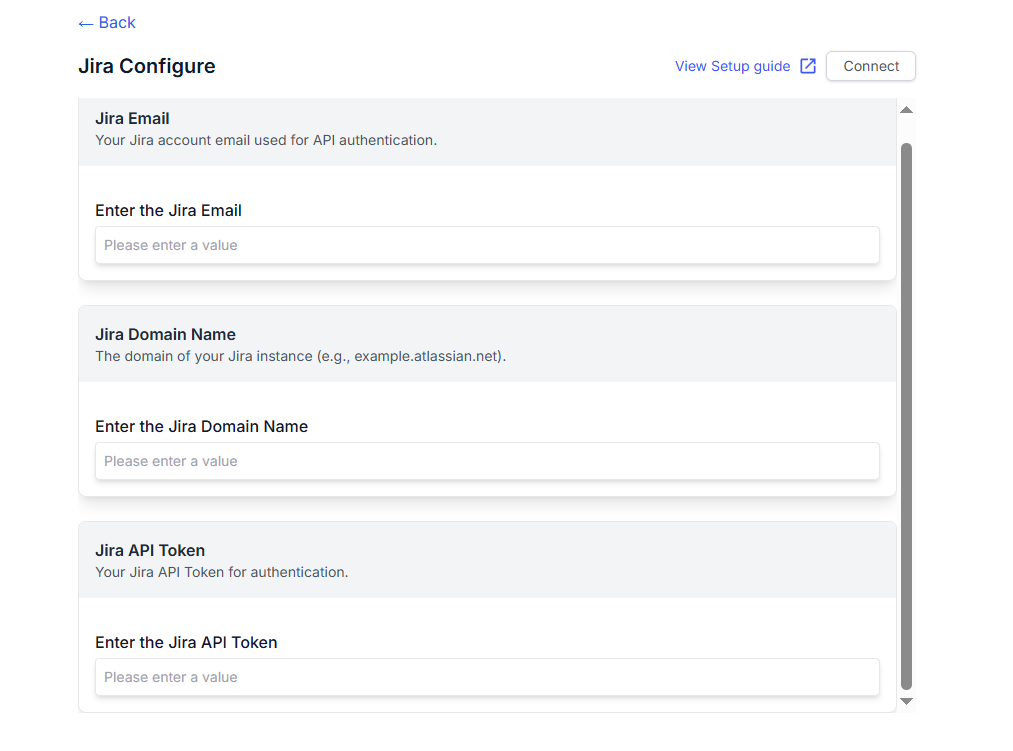Go back using the Back link
Image resolution: width=1013 pixels, height=751 pixels.
[x=107, y=23]
